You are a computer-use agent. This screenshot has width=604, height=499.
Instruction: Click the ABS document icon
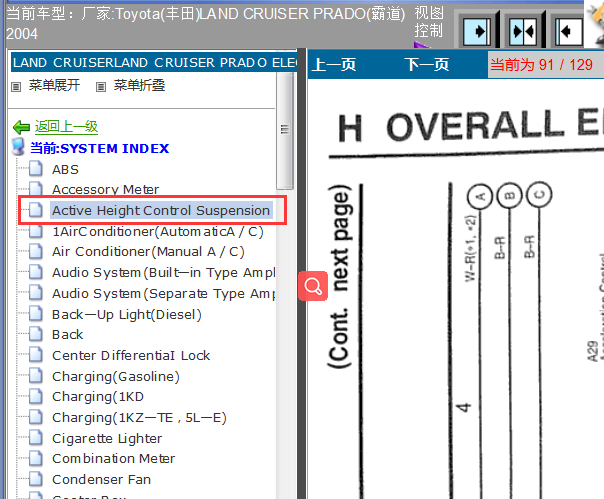pyautogui.click(x=36, y=169)
